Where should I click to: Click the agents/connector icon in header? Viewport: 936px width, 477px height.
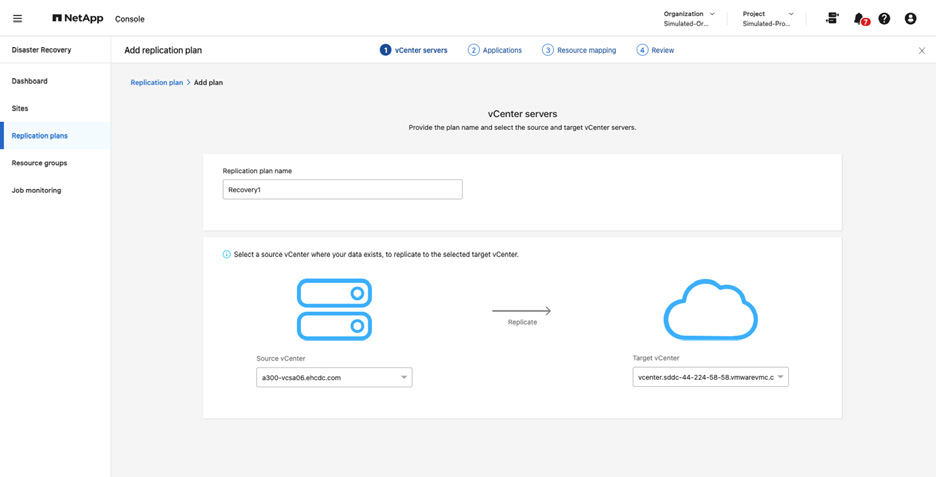(x=832, y=18)
